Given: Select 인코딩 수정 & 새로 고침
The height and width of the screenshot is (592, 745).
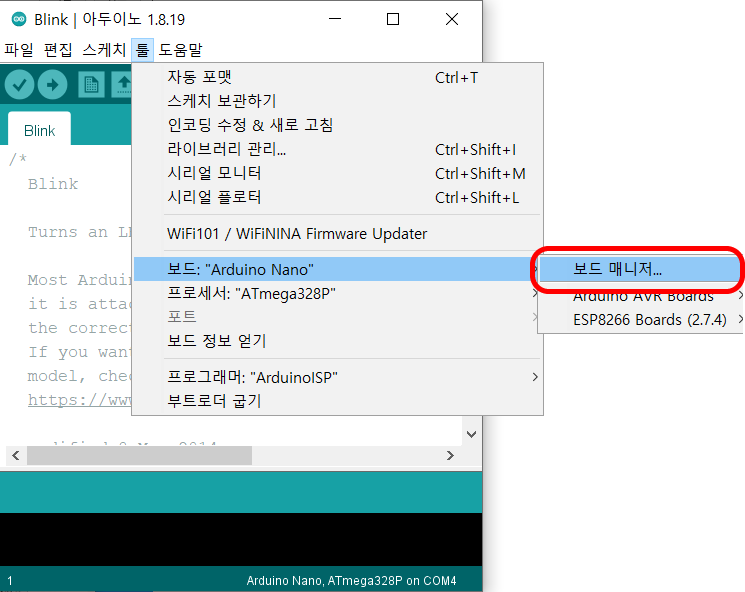Looking at the screenshot, I should pos(337,125).
